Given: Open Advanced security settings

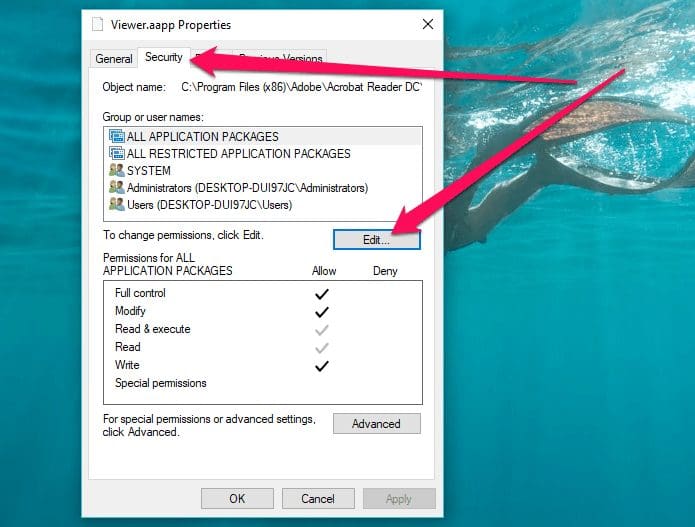Looking at the screenshot, I should (376, 424).
